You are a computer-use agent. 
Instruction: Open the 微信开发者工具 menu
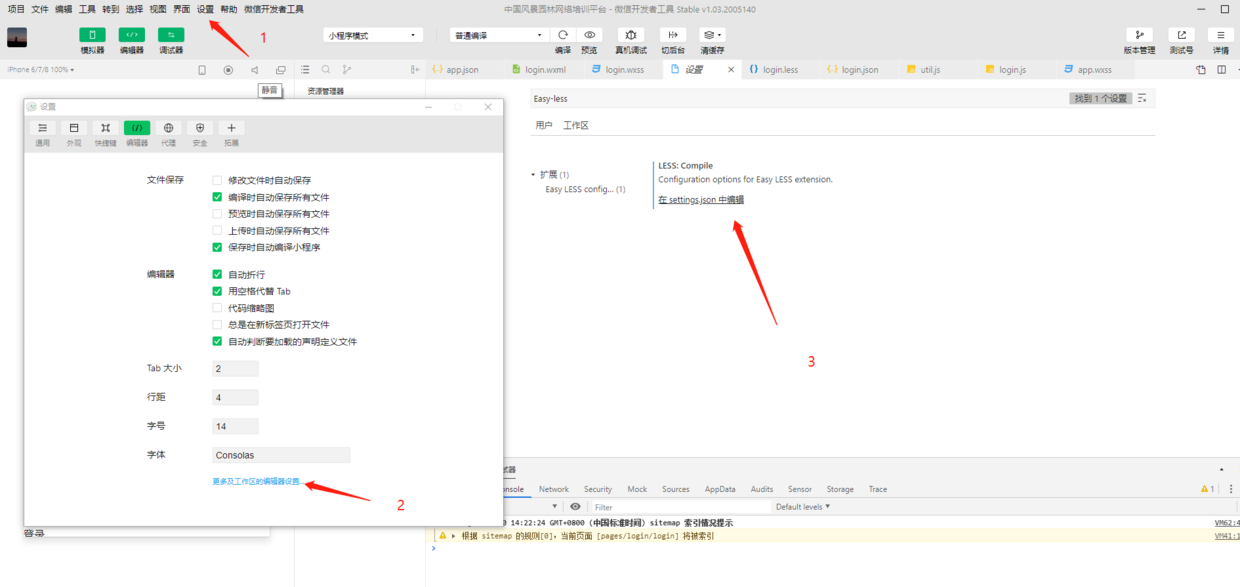click(x=273, y=9)
